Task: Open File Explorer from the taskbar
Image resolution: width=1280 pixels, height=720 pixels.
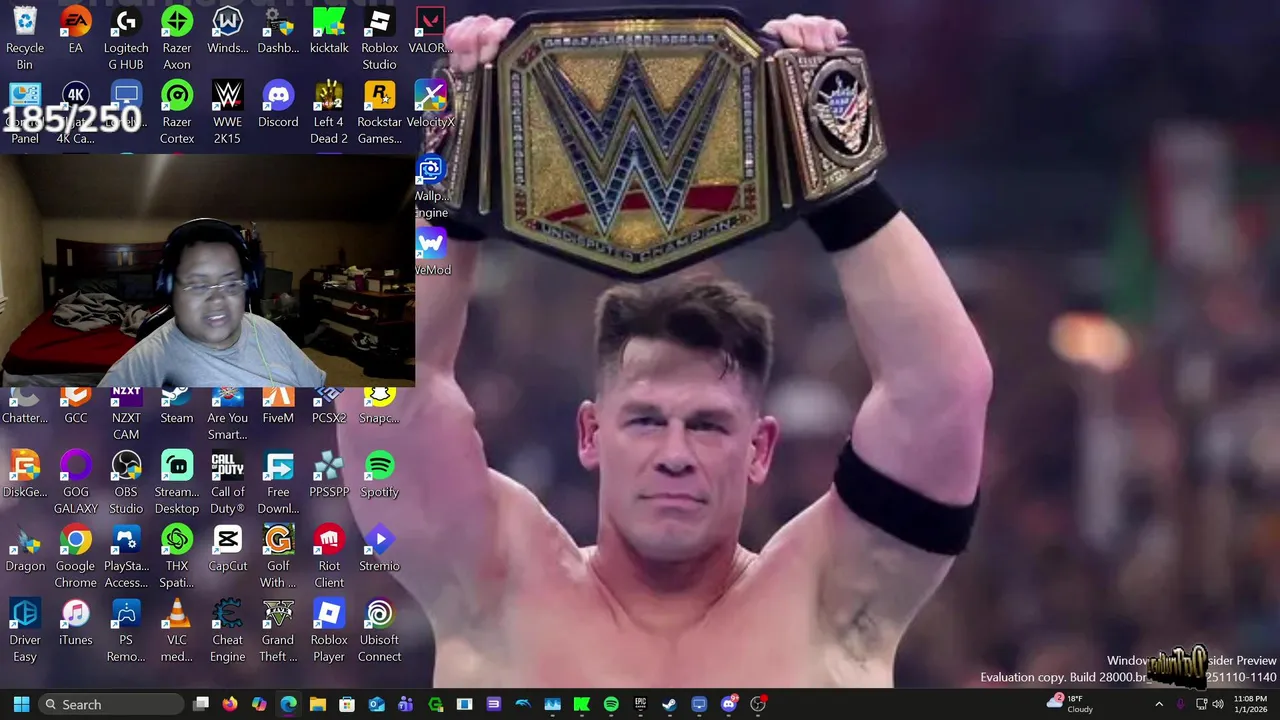Action: 318,704
